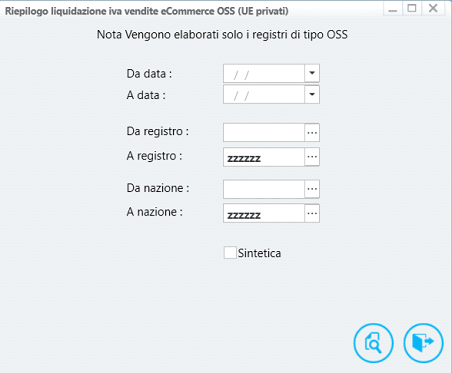Select the A registro field containing zzzzzz

tap(264, 157)
